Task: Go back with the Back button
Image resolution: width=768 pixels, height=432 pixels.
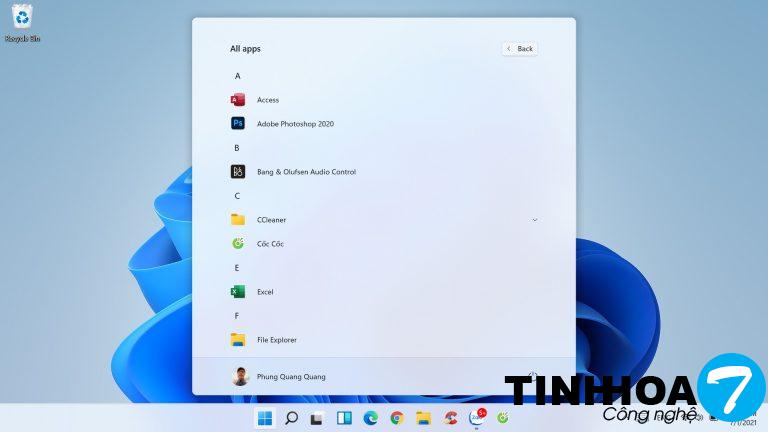Action: (x=520, y=48)
